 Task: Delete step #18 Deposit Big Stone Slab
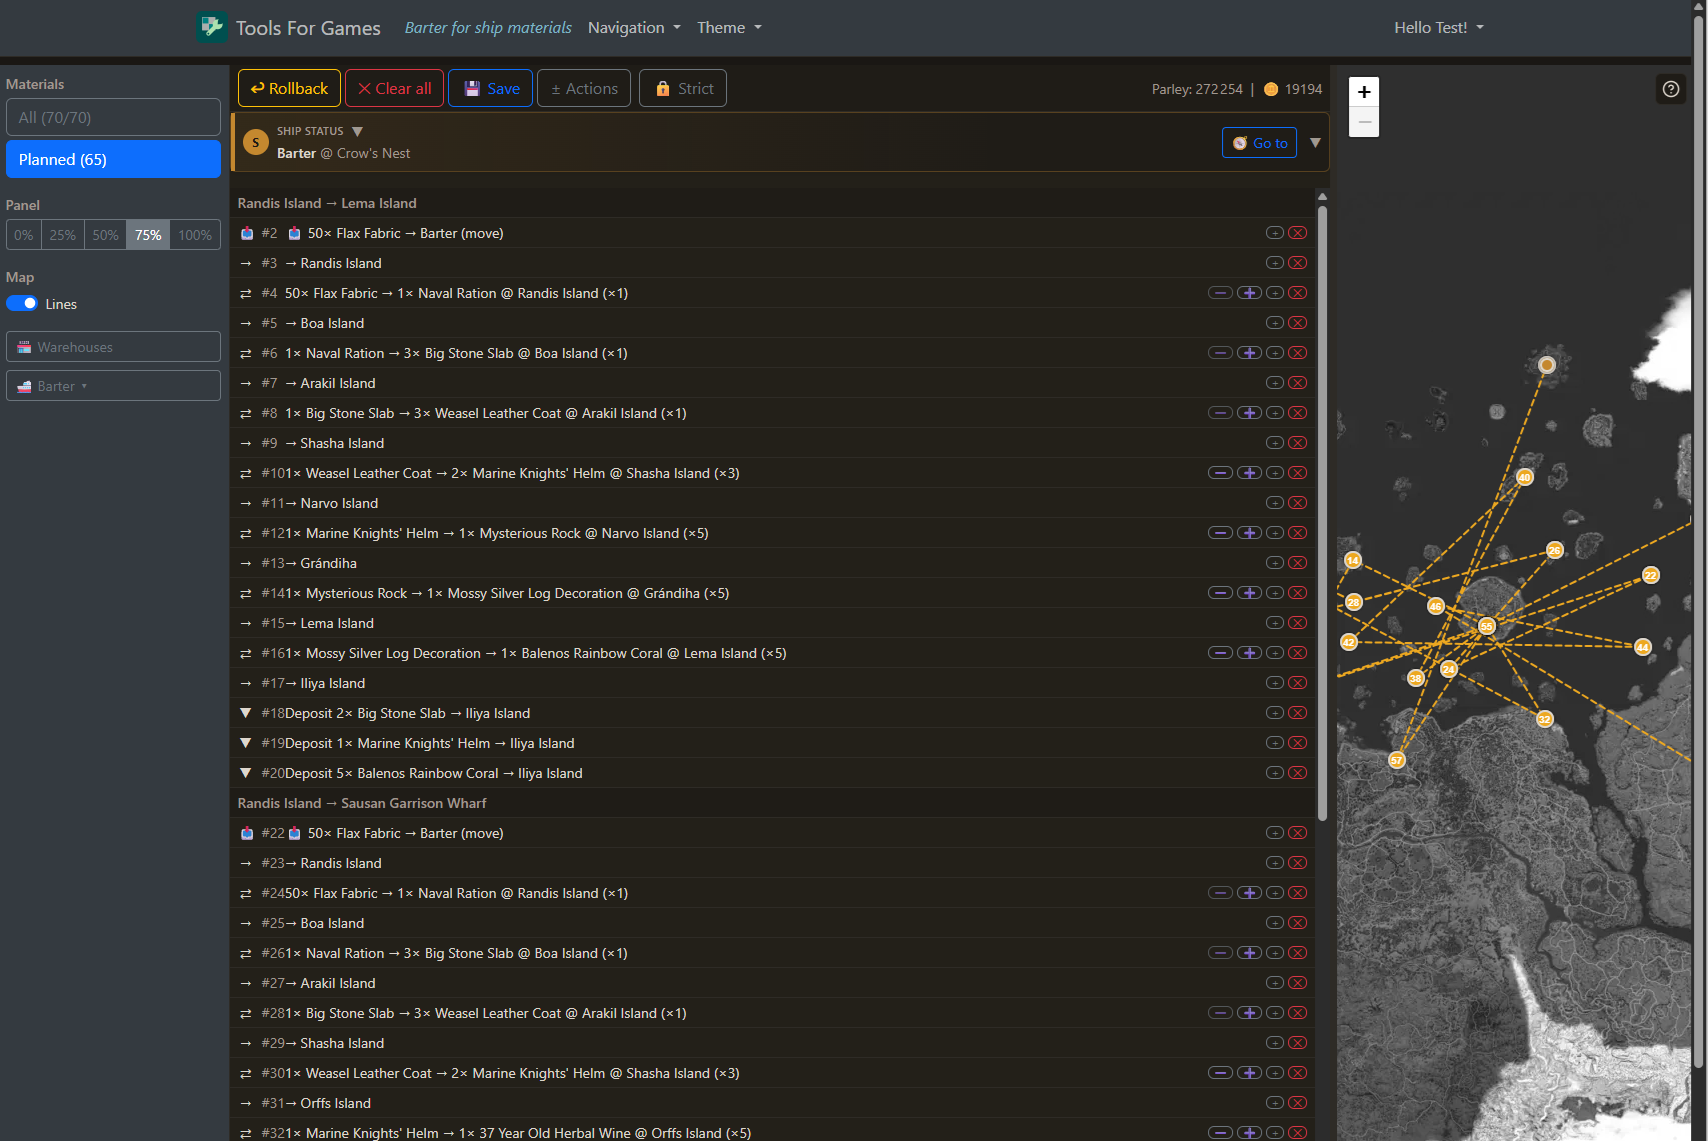1298,713
